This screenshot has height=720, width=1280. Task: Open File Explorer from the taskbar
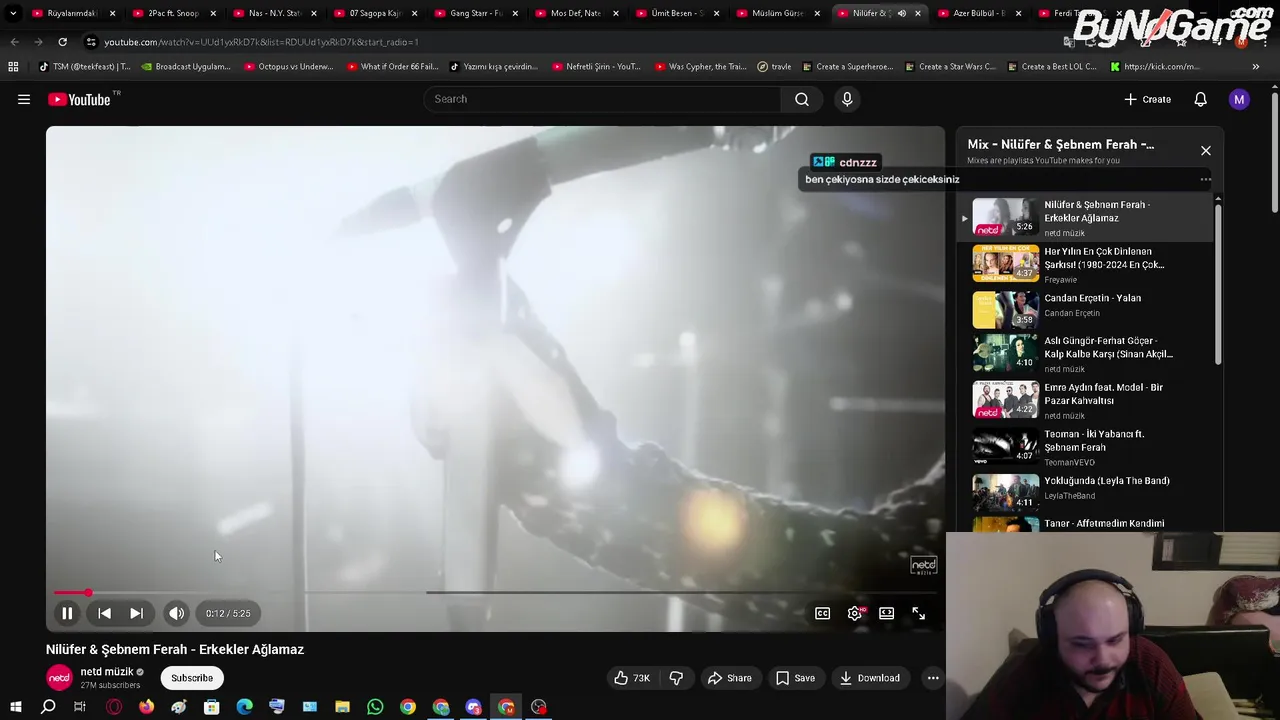coord(342,707)
